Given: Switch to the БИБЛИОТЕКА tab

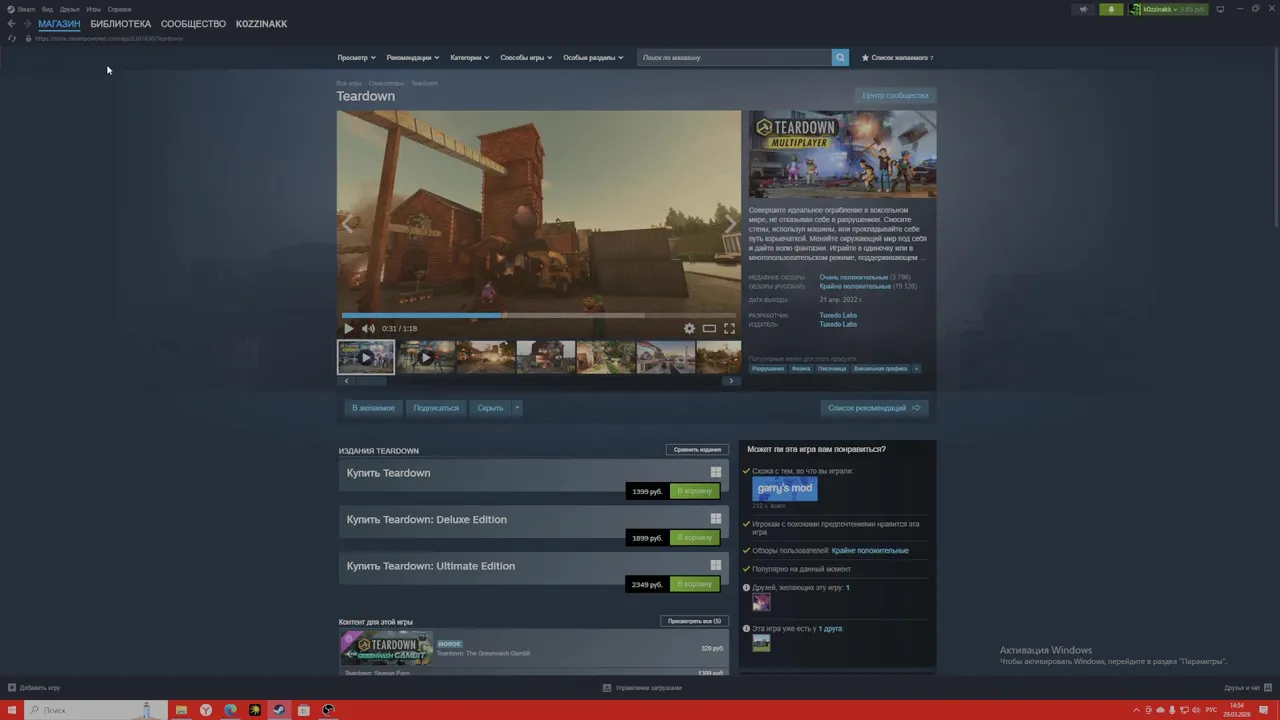Looking at the screenshot, I should pyautogui.click(x=121, y=24).
